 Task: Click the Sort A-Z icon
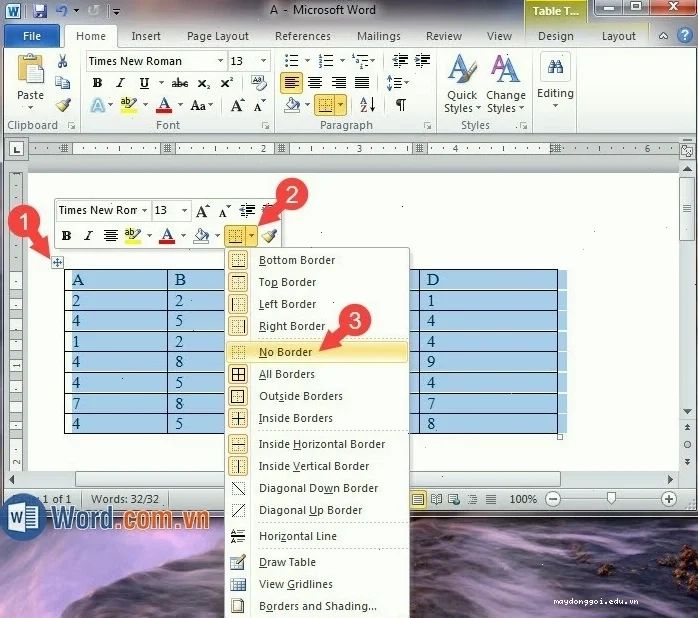pyautogui.click(x=368, y=105)
